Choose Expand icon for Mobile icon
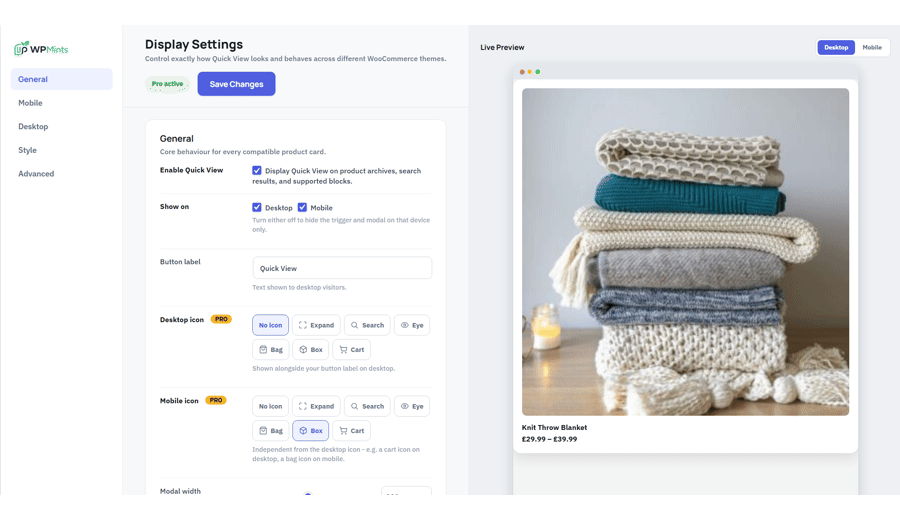Viewport: 900px width, 520px height. click(x=316, y=406)
